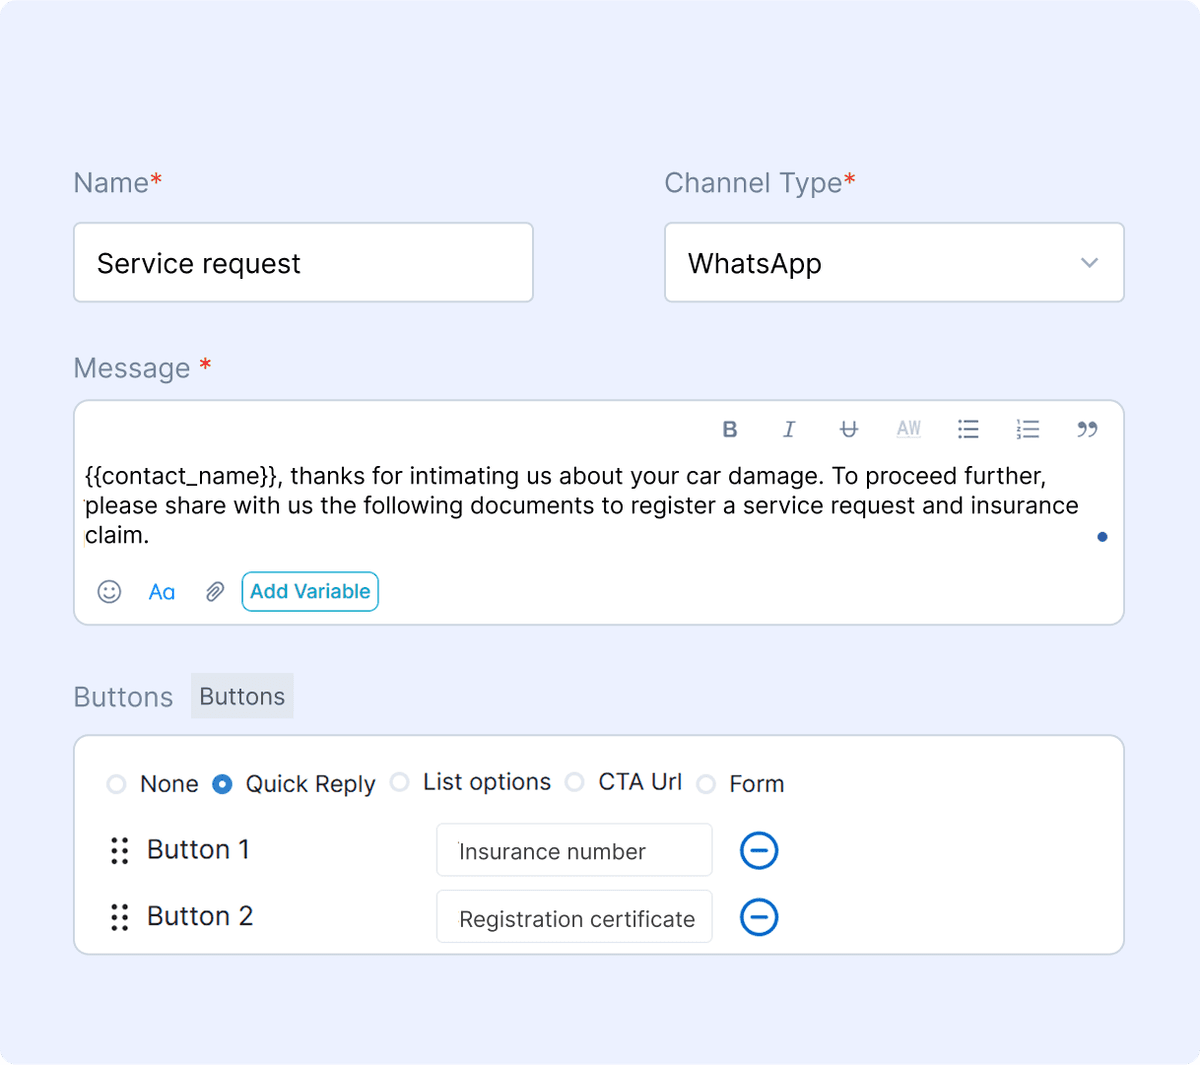
Task: Apply italic formatting to message
Action: tap(789, 429)
